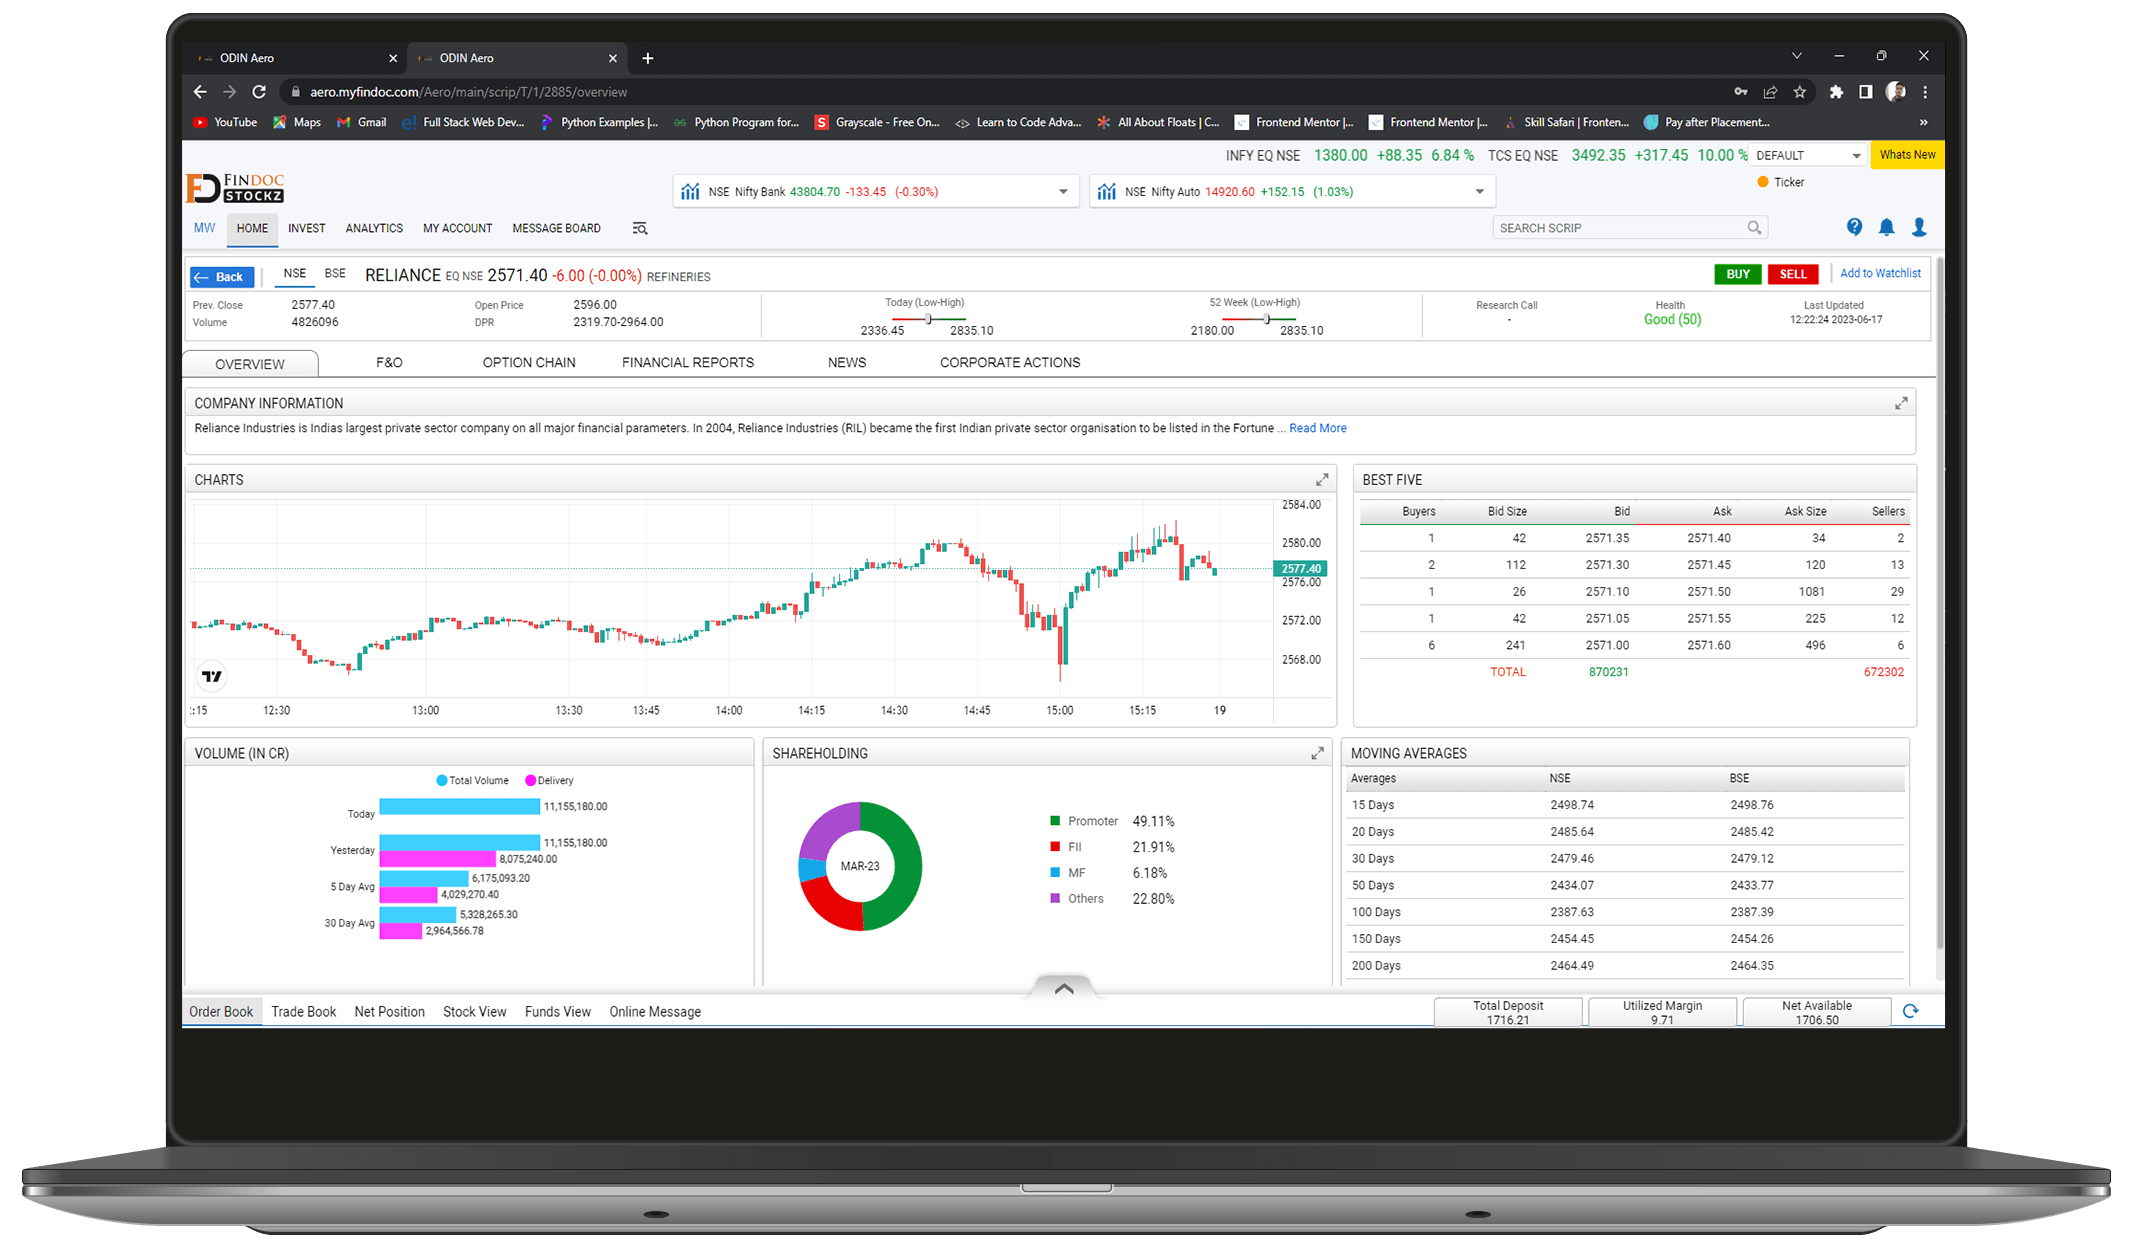Open the notifications bell icon
The width and height of the screenshot is (2133, 1248).
click(1886, 227)
